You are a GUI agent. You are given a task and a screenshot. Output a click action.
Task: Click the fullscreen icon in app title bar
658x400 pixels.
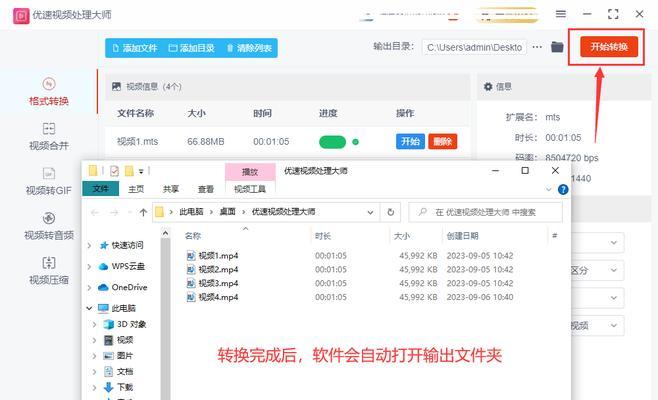click(613, 14)
